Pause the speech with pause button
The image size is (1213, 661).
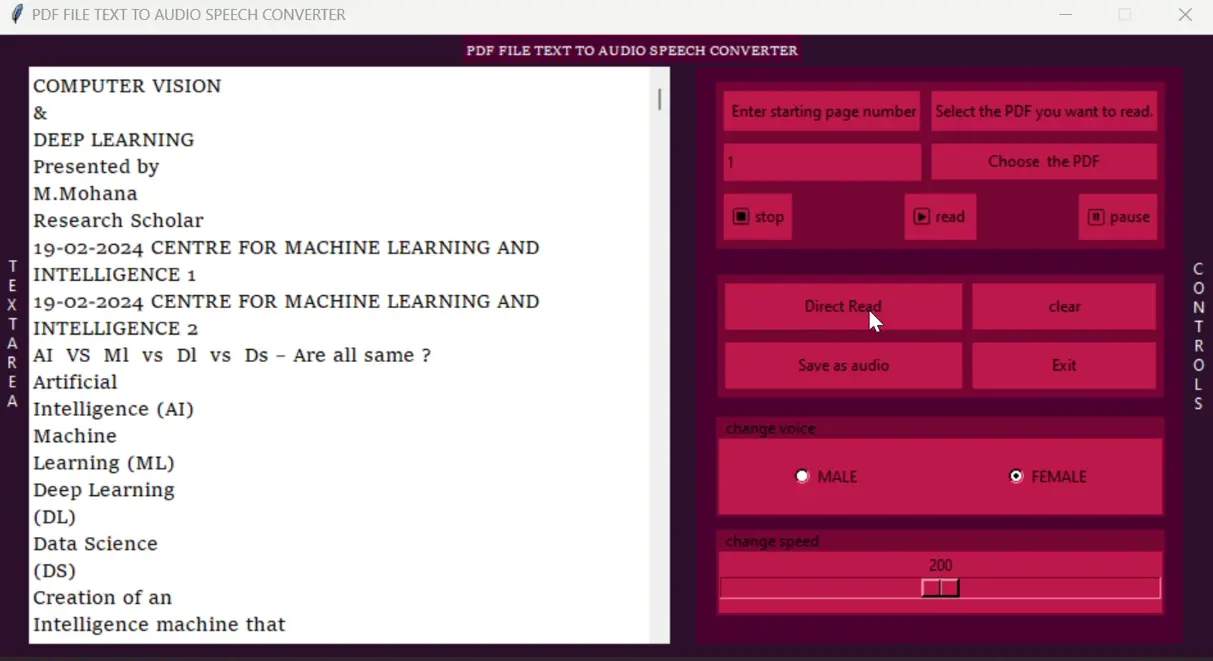1118,217
